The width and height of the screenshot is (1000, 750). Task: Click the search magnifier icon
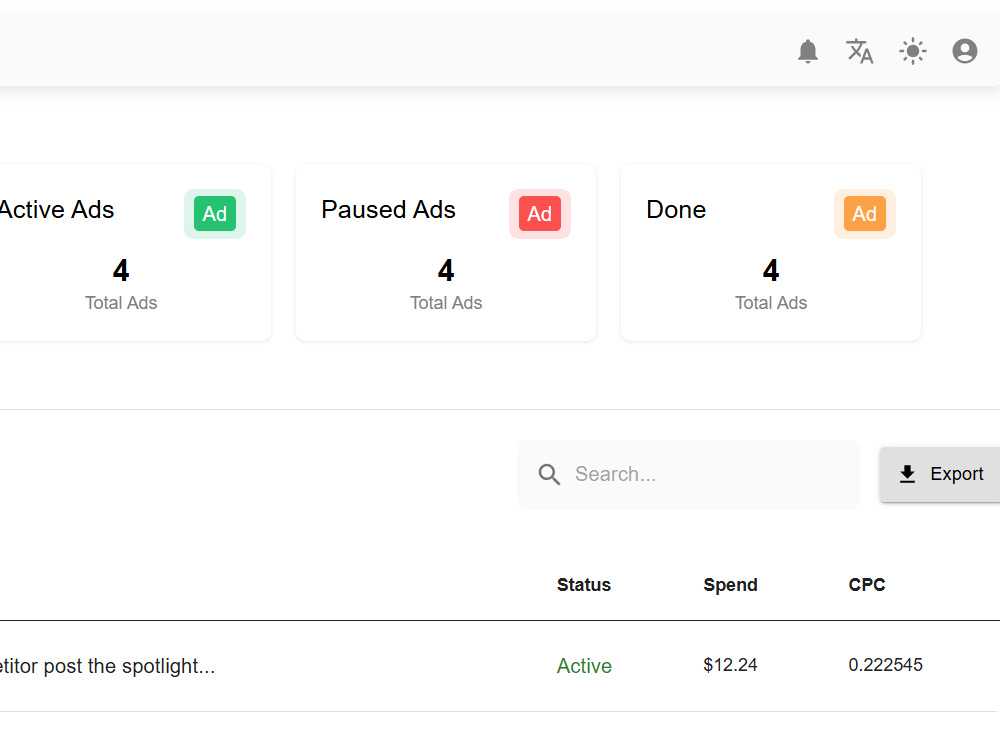(x=548, y=474)
